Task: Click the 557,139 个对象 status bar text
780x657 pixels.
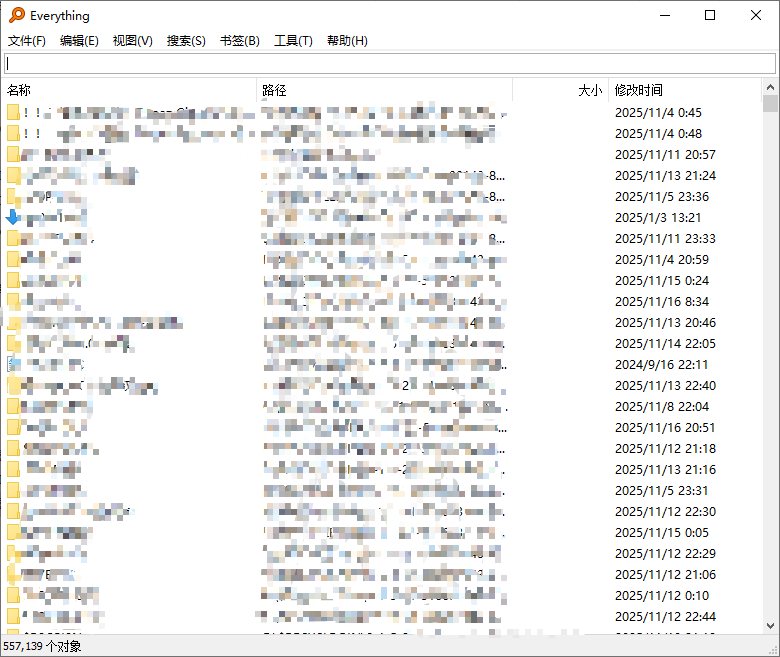Action: 42,646
